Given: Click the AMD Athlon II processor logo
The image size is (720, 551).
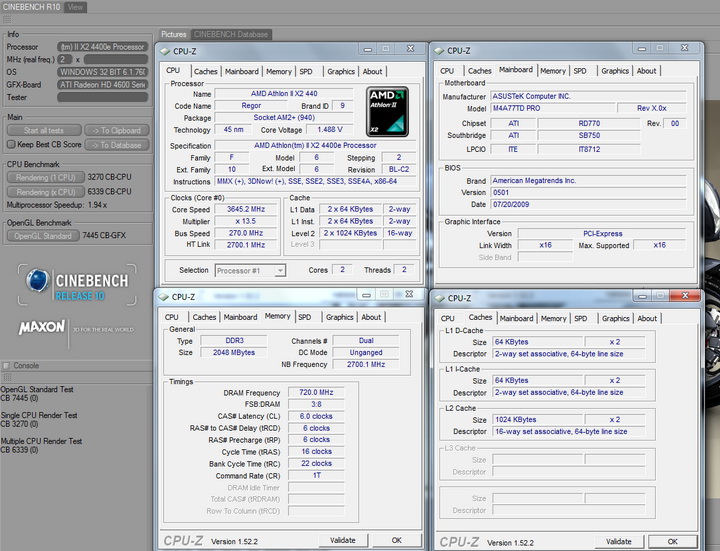Looking at the screenshot, I should [387, 112].
